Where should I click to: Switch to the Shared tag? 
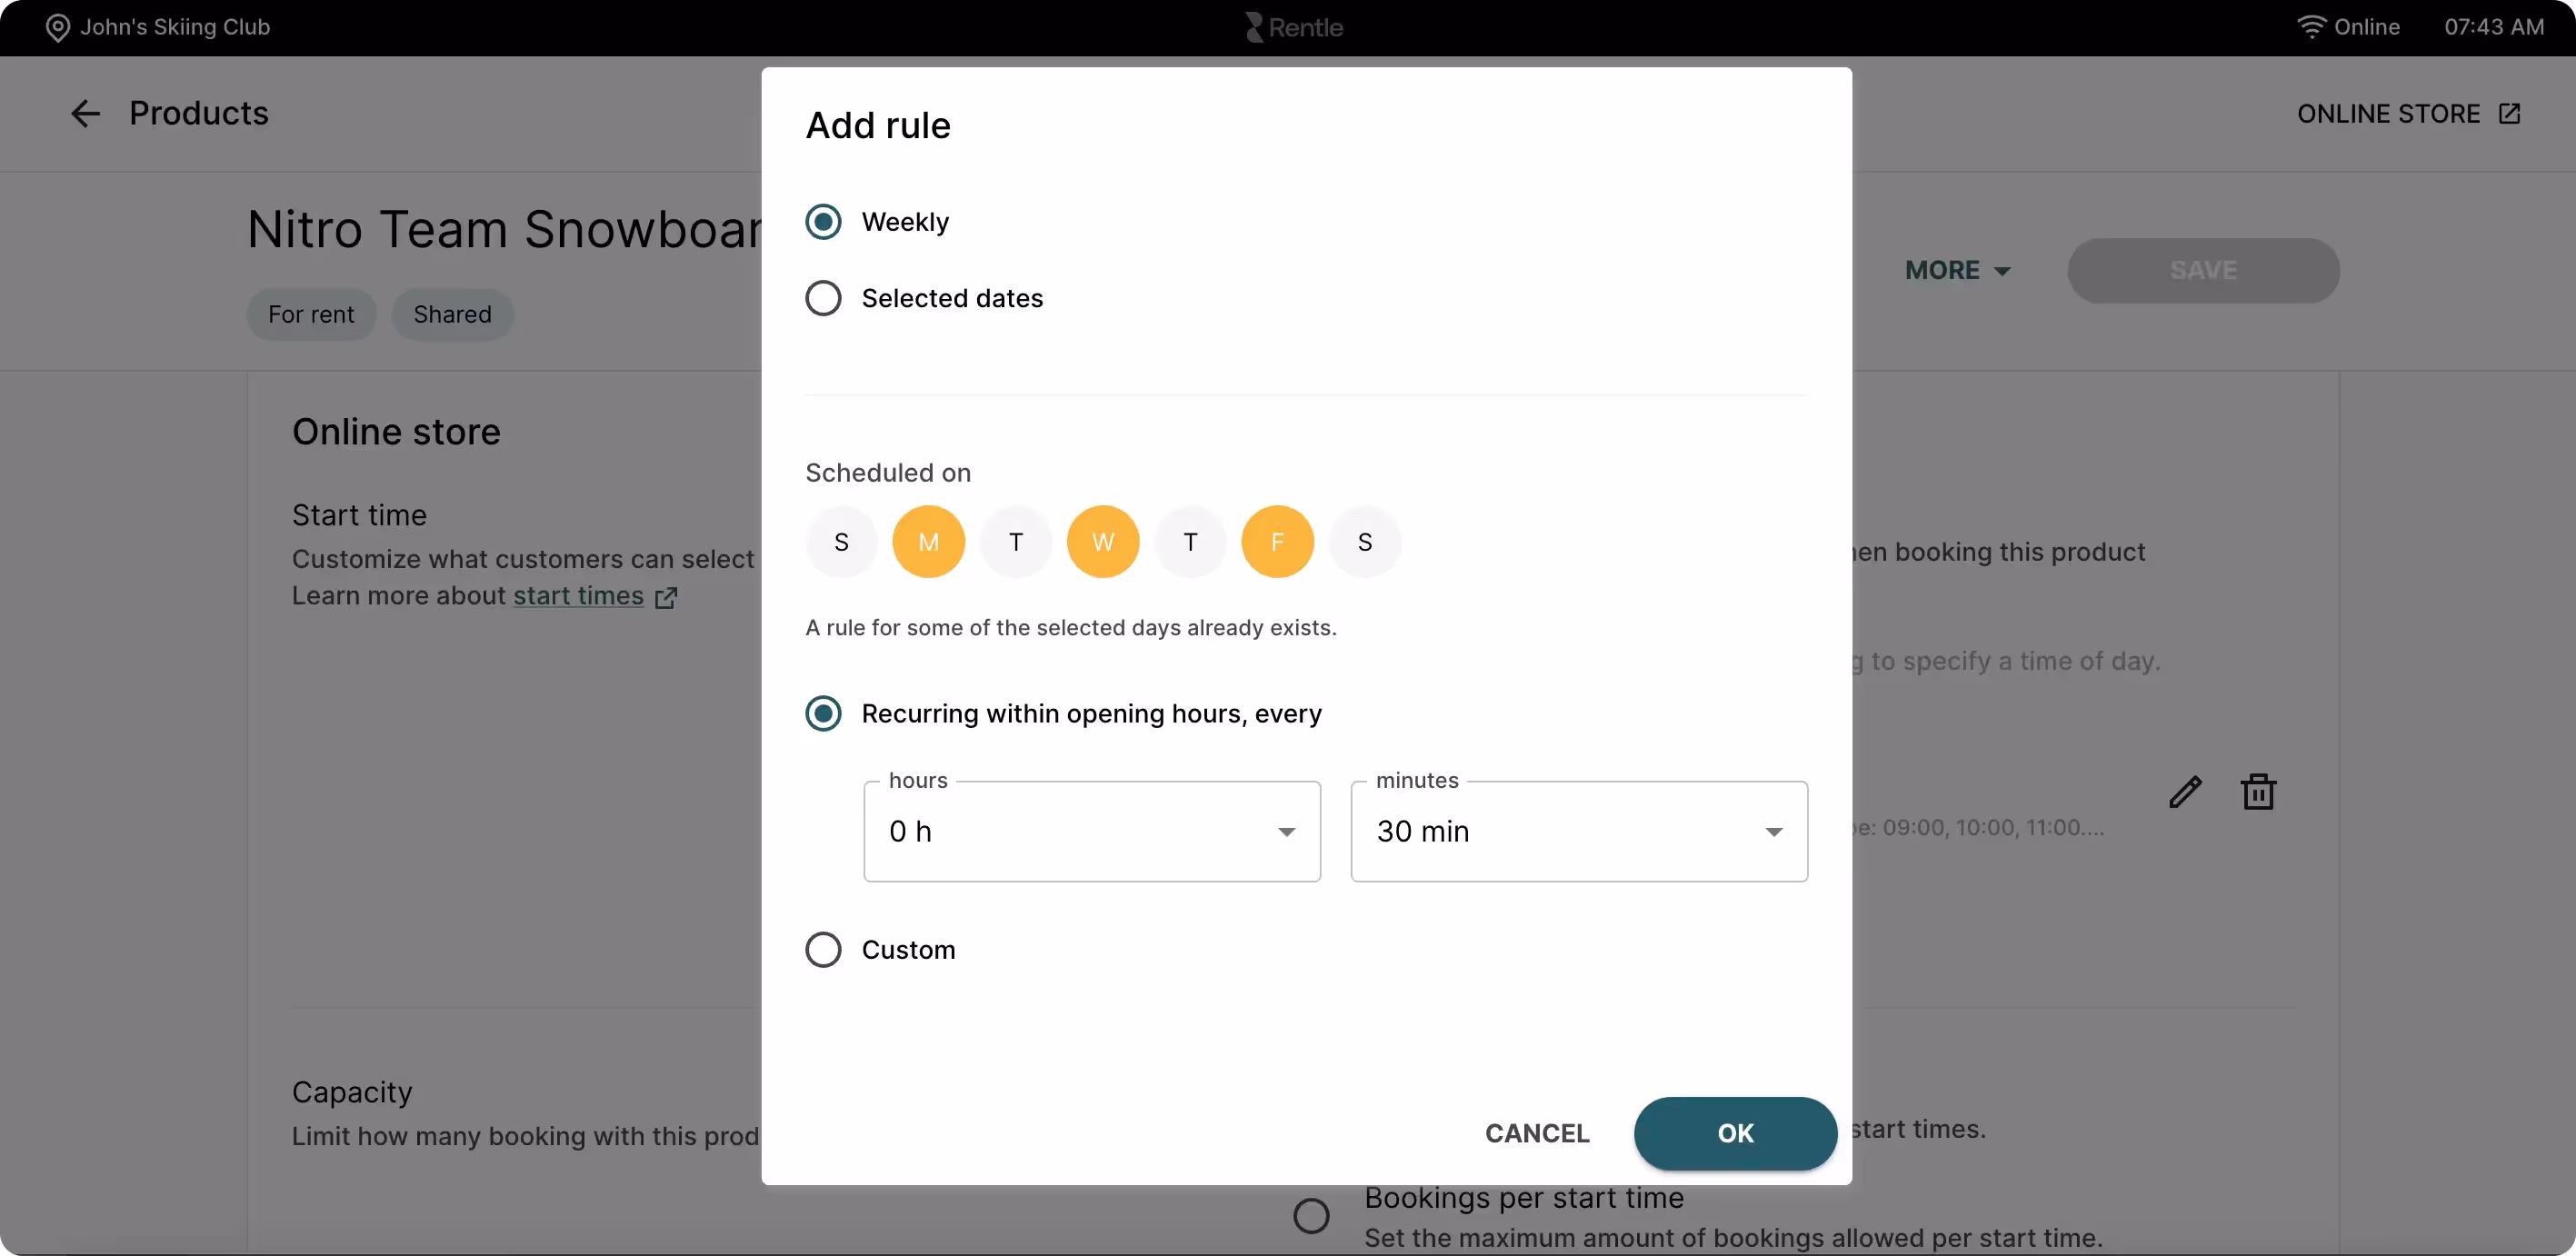click(x=452, y=314)
